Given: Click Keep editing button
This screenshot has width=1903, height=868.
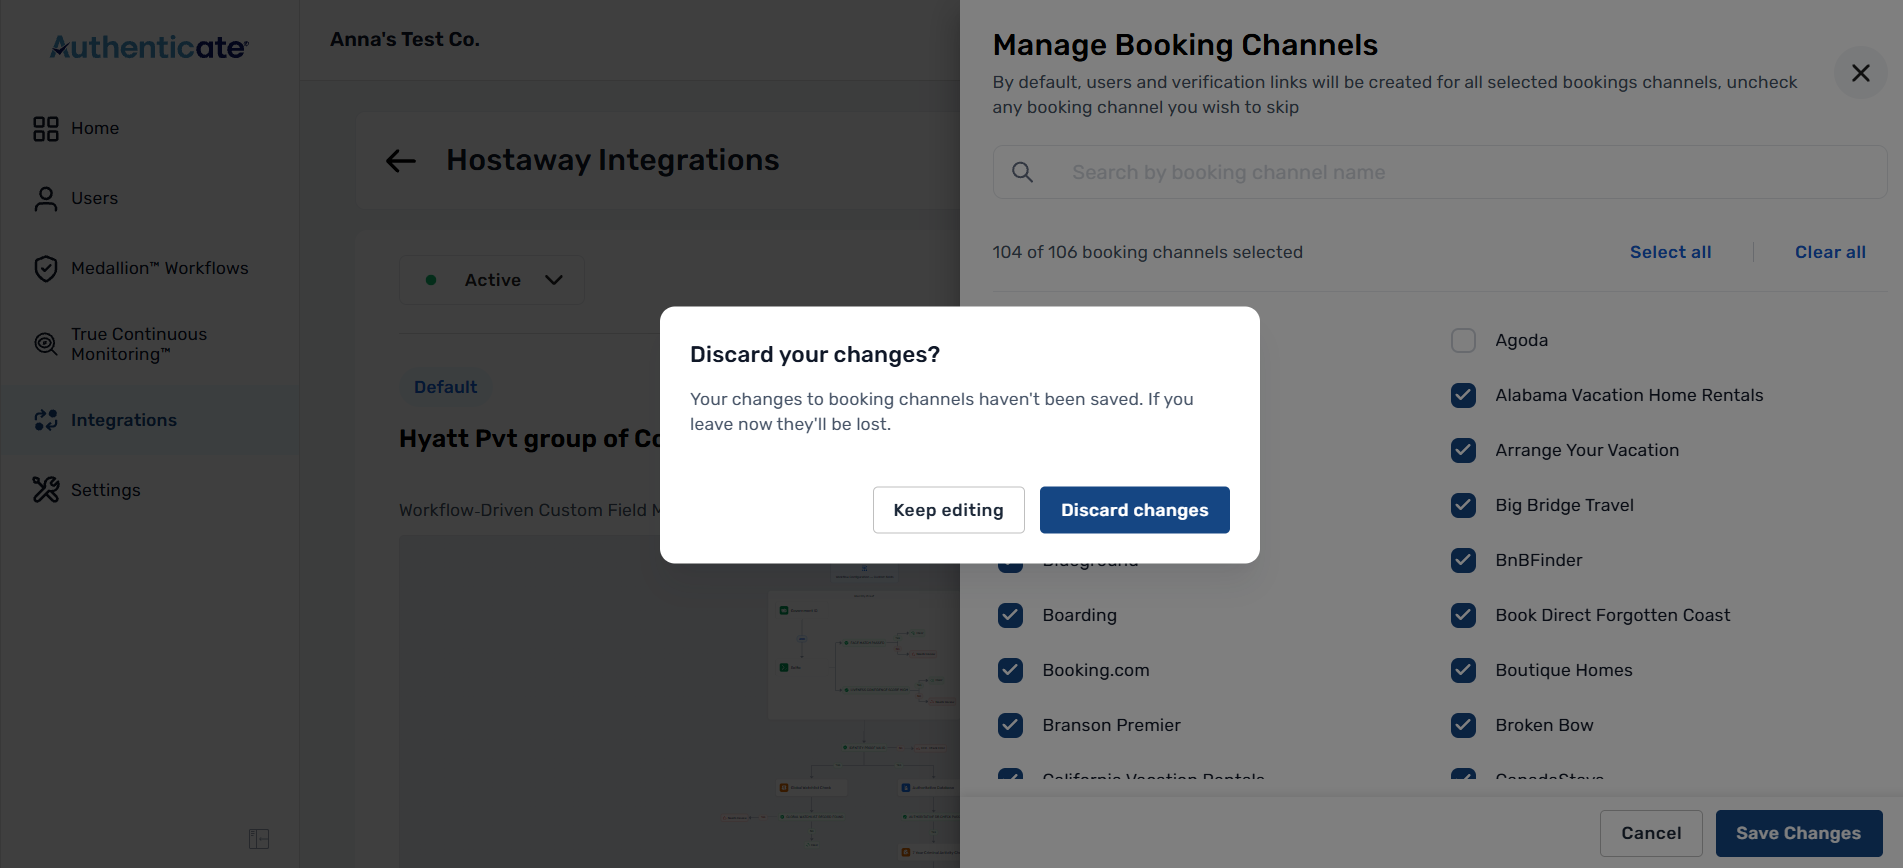Looking at the screenshot, I should [948, 510].
